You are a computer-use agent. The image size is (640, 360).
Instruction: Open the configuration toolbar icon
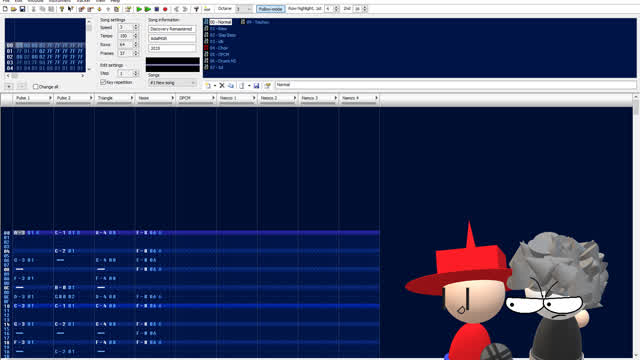[x=196, y=9]
